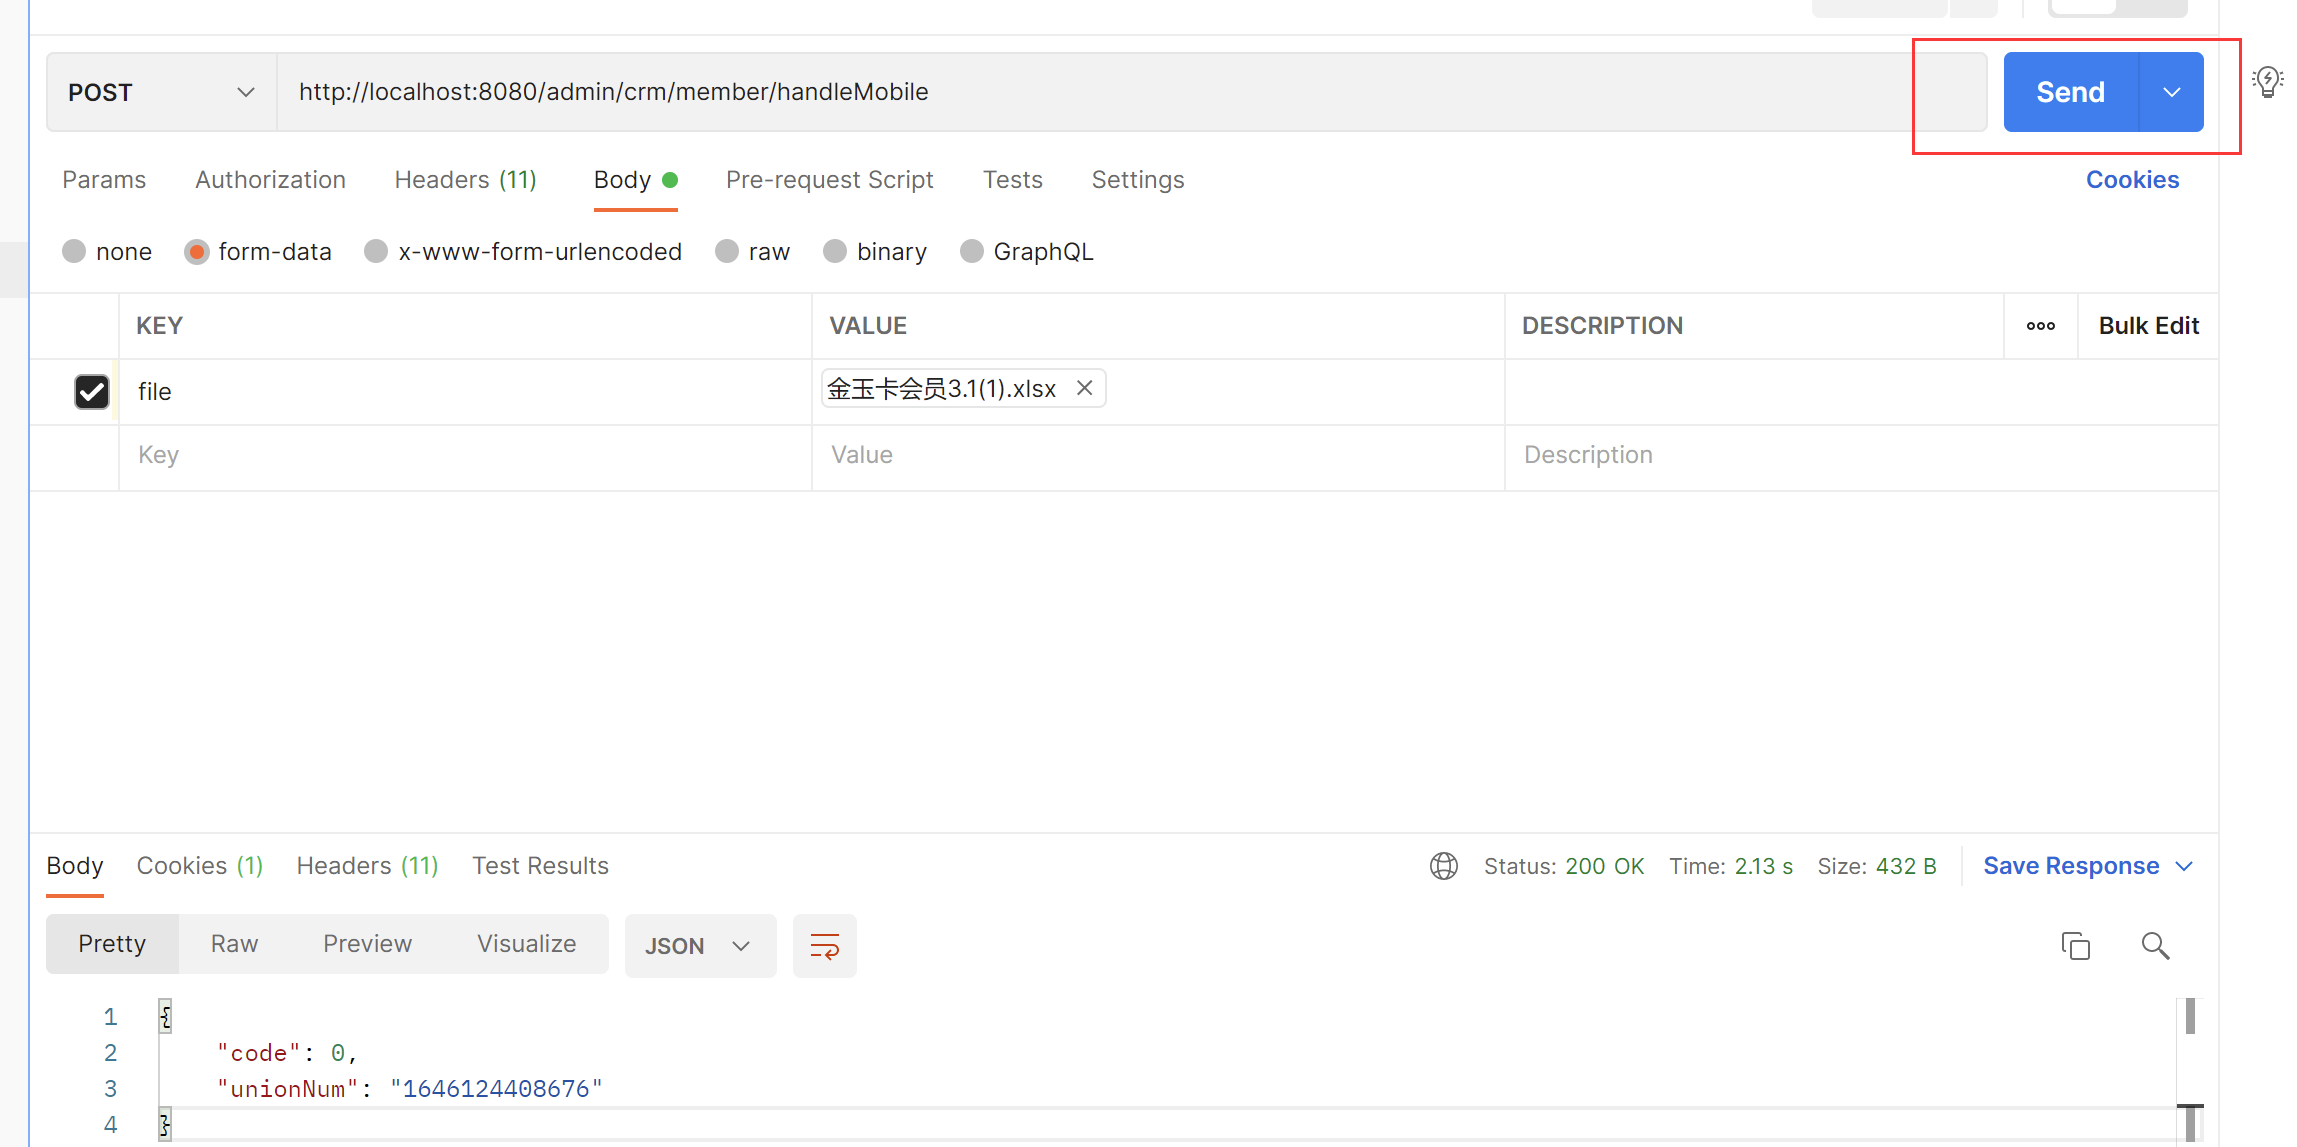Screen dimensions: 2297x1147
Task: Open the Cookies link
Action: tap(2132, 180)
